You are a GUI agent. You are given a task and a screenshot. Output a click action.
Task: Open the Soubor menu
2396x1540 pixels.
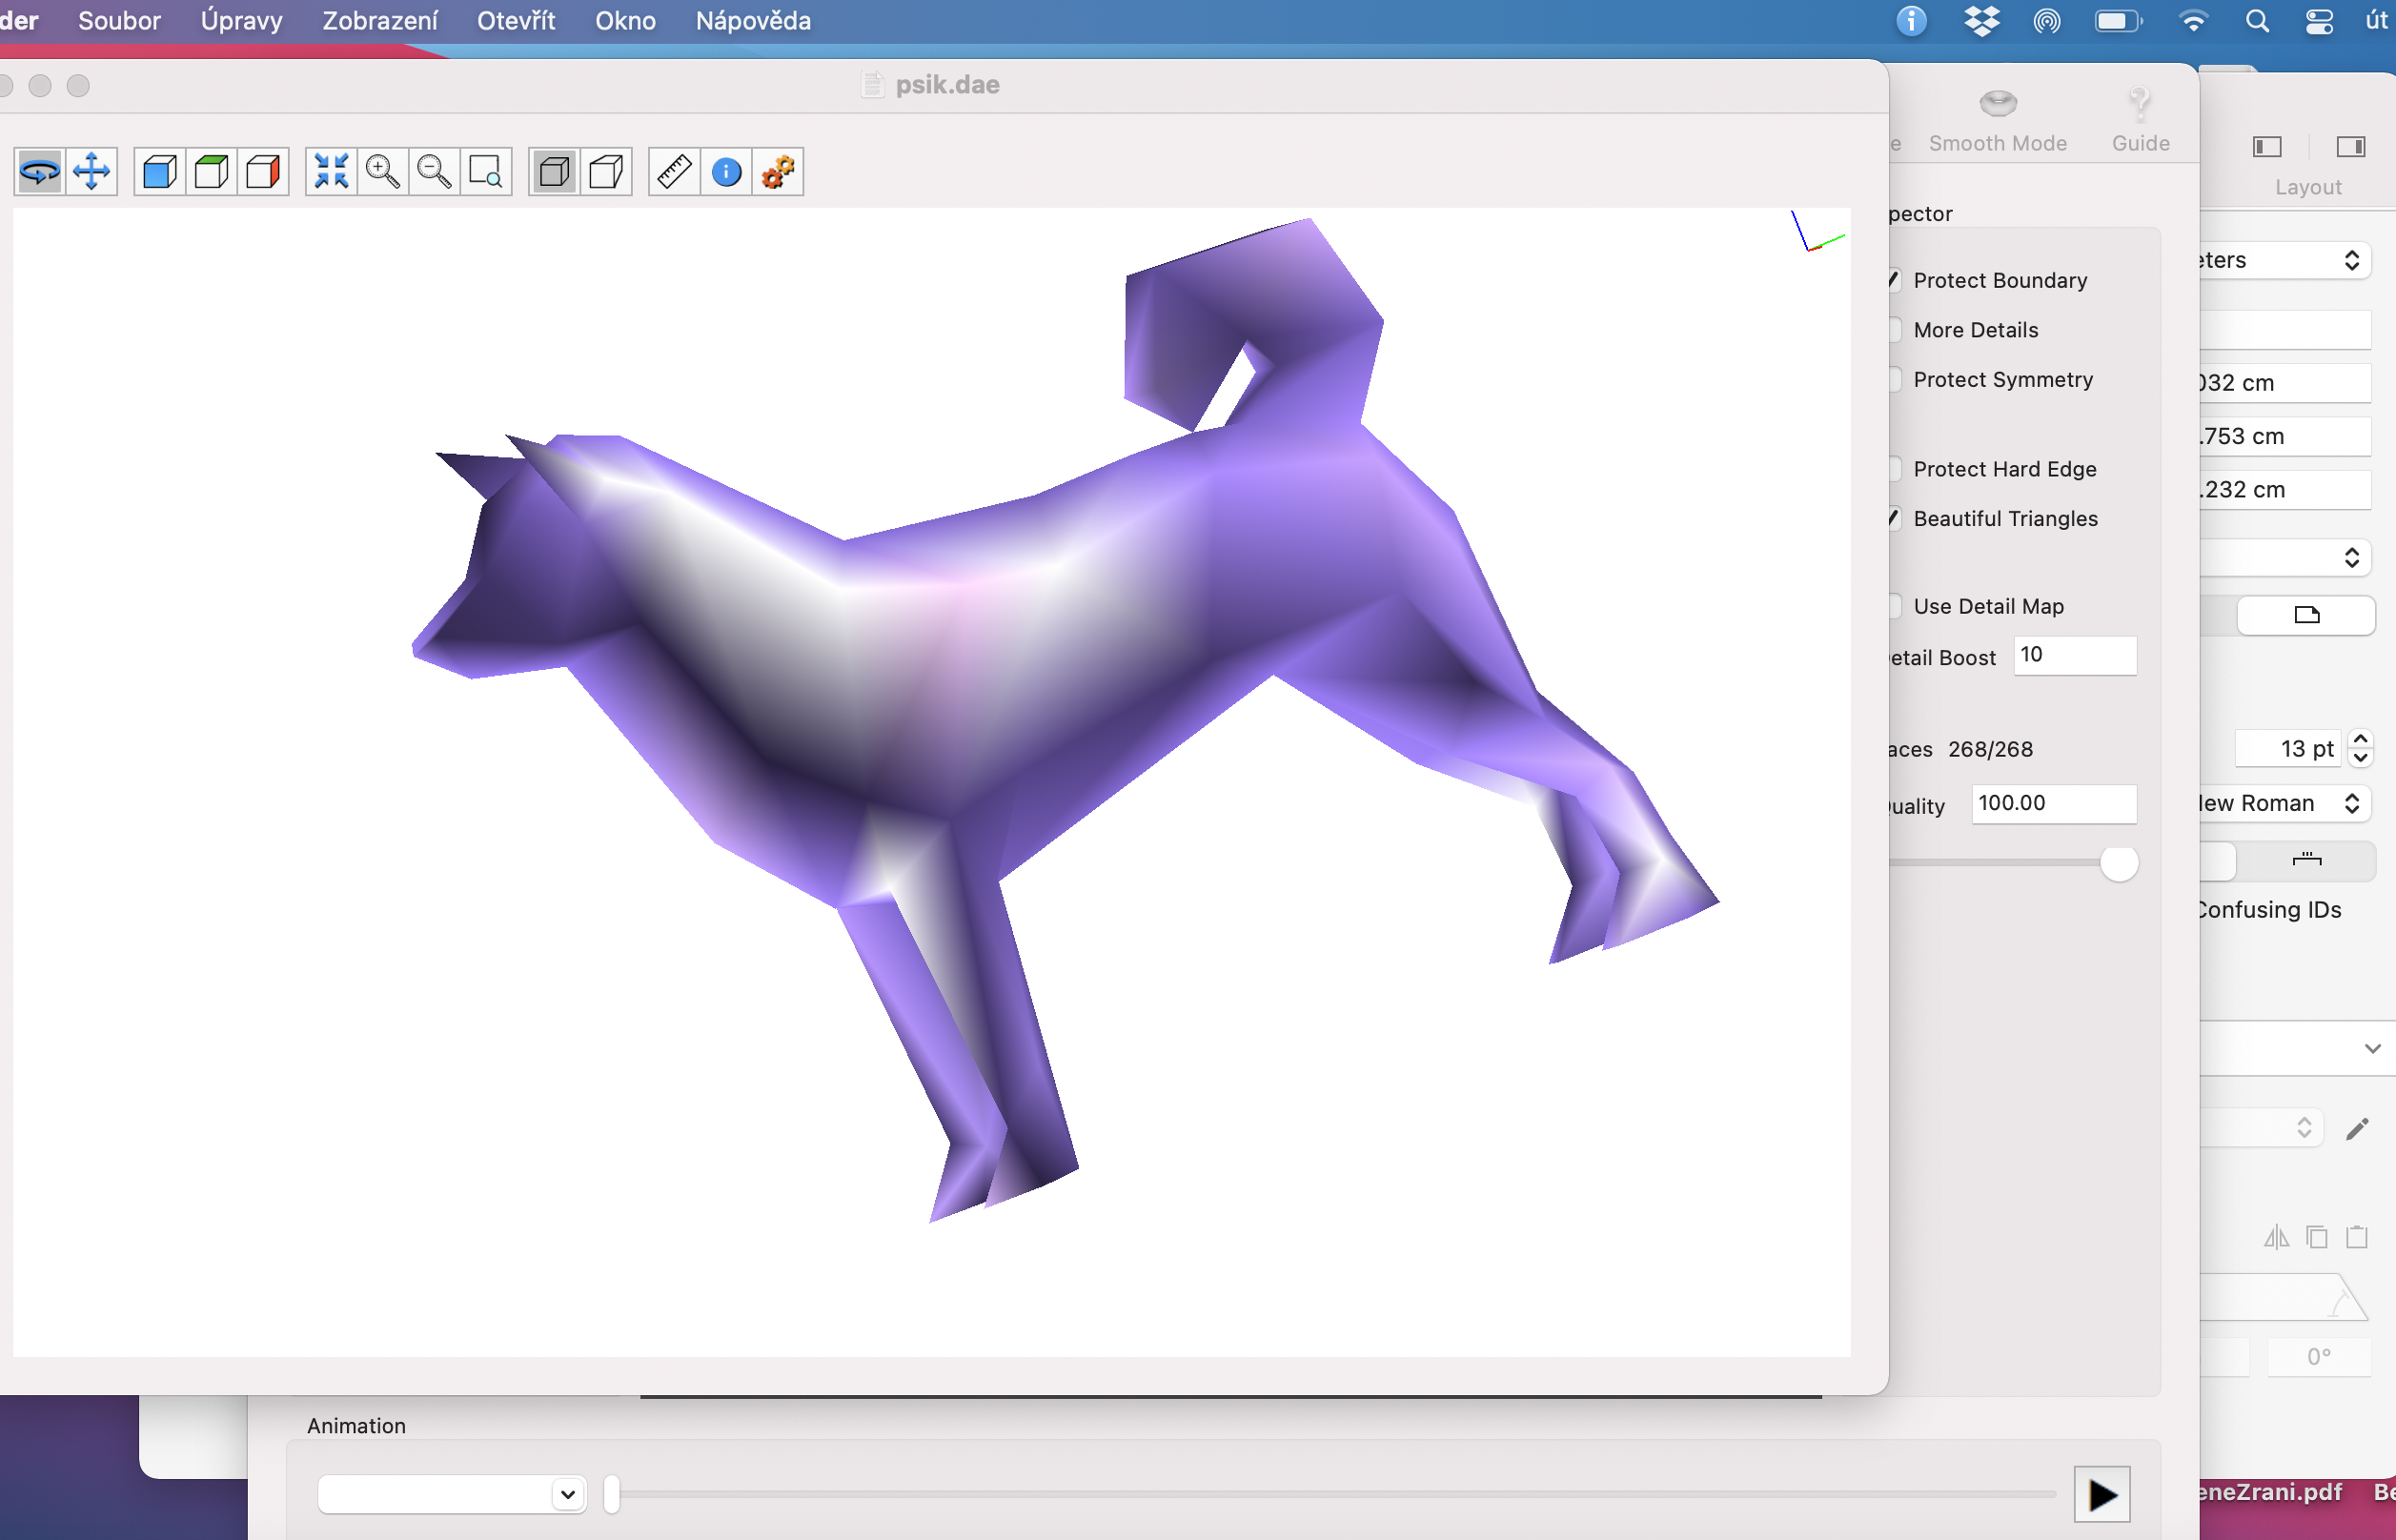pyautogui.click(x=119, y=21)
